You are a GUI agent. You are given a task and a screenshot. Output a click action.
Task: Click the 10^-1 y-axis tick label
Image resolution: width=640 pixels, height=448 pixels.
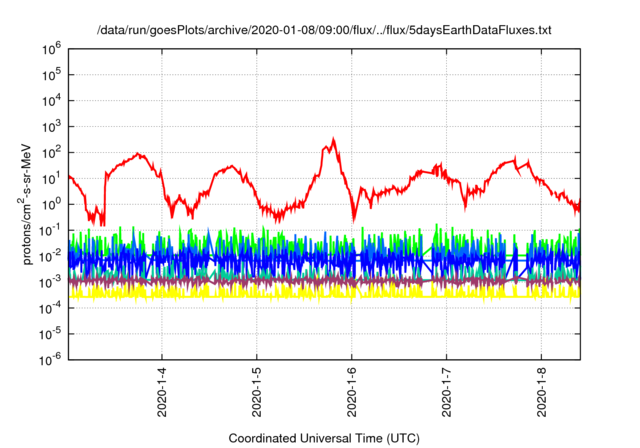pyautogui.click(x=50, y=230)
